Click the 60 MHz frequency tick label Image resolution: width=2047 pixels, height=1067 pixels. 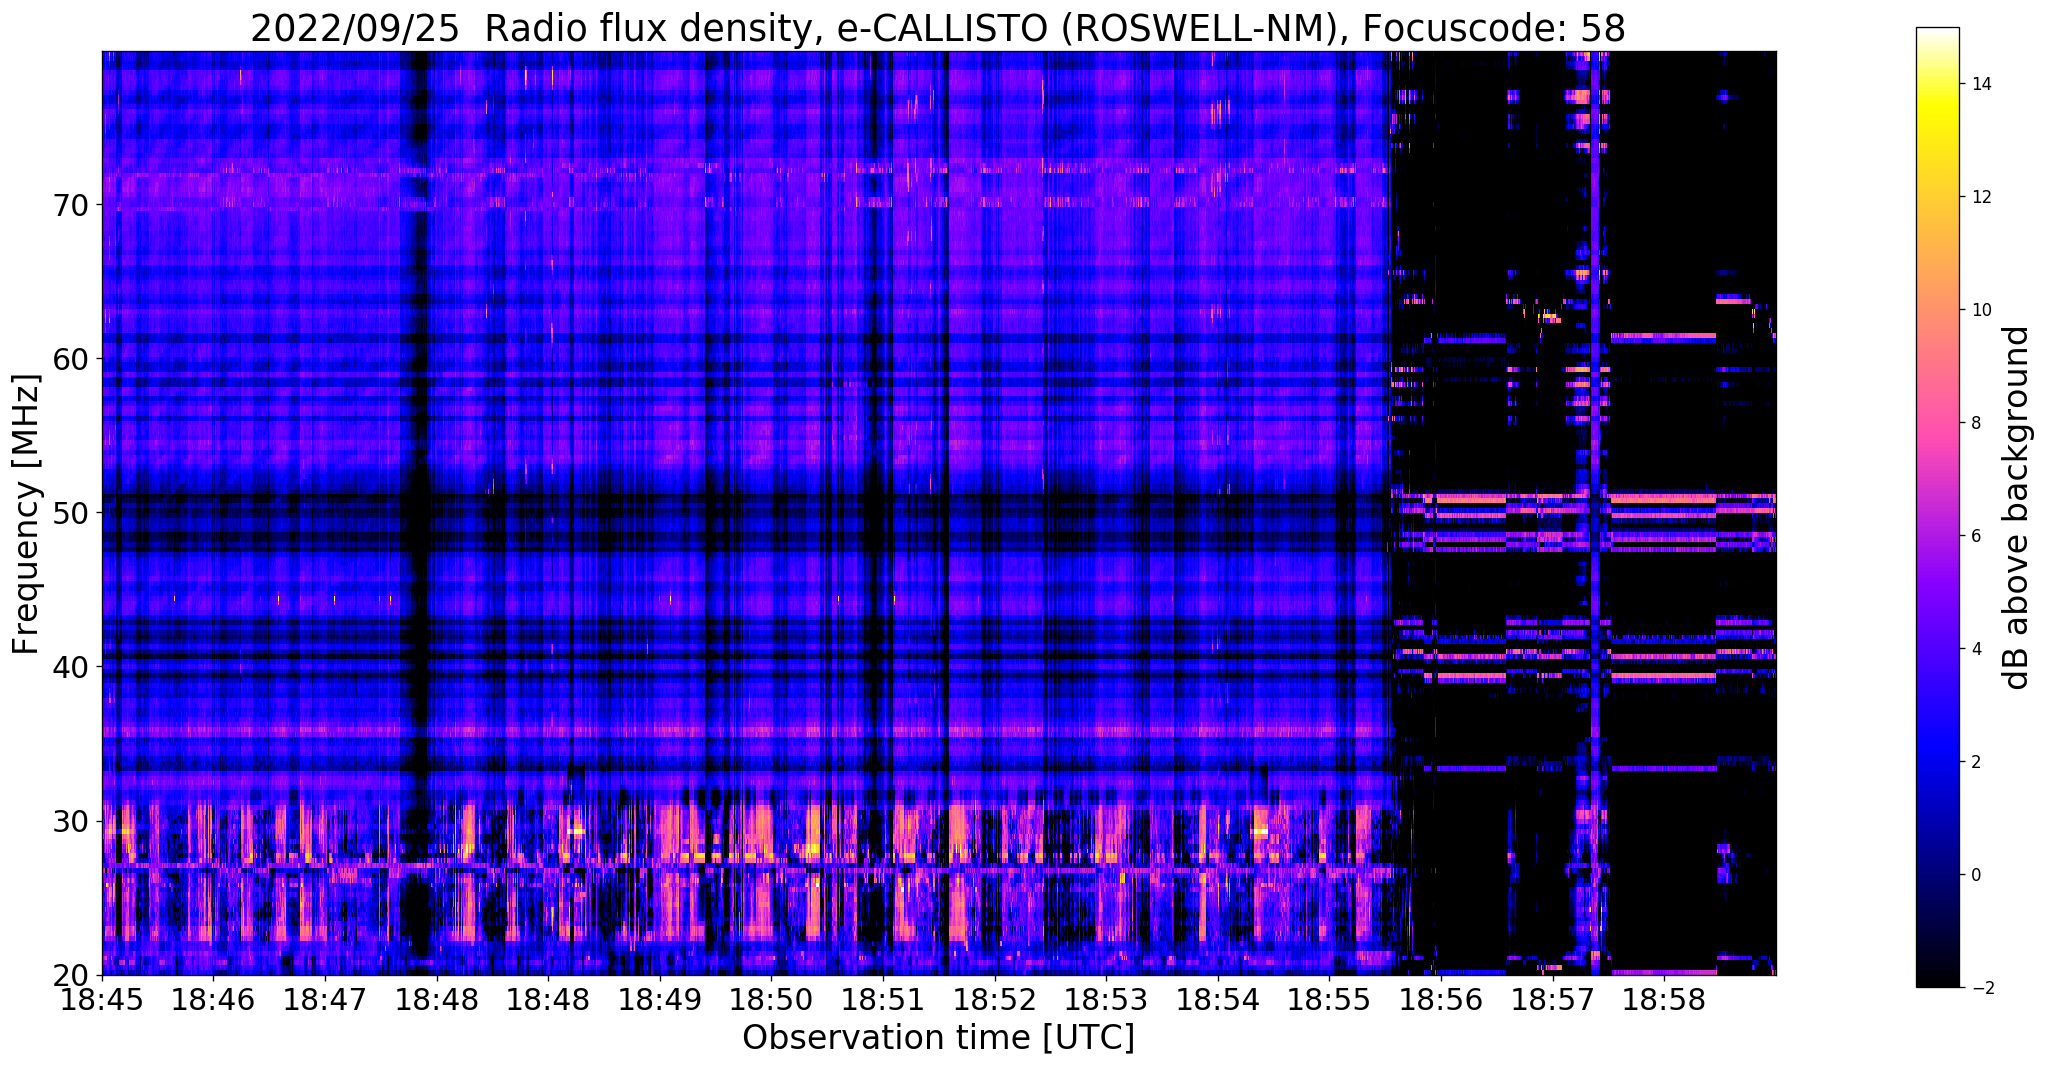pos(70,359)
